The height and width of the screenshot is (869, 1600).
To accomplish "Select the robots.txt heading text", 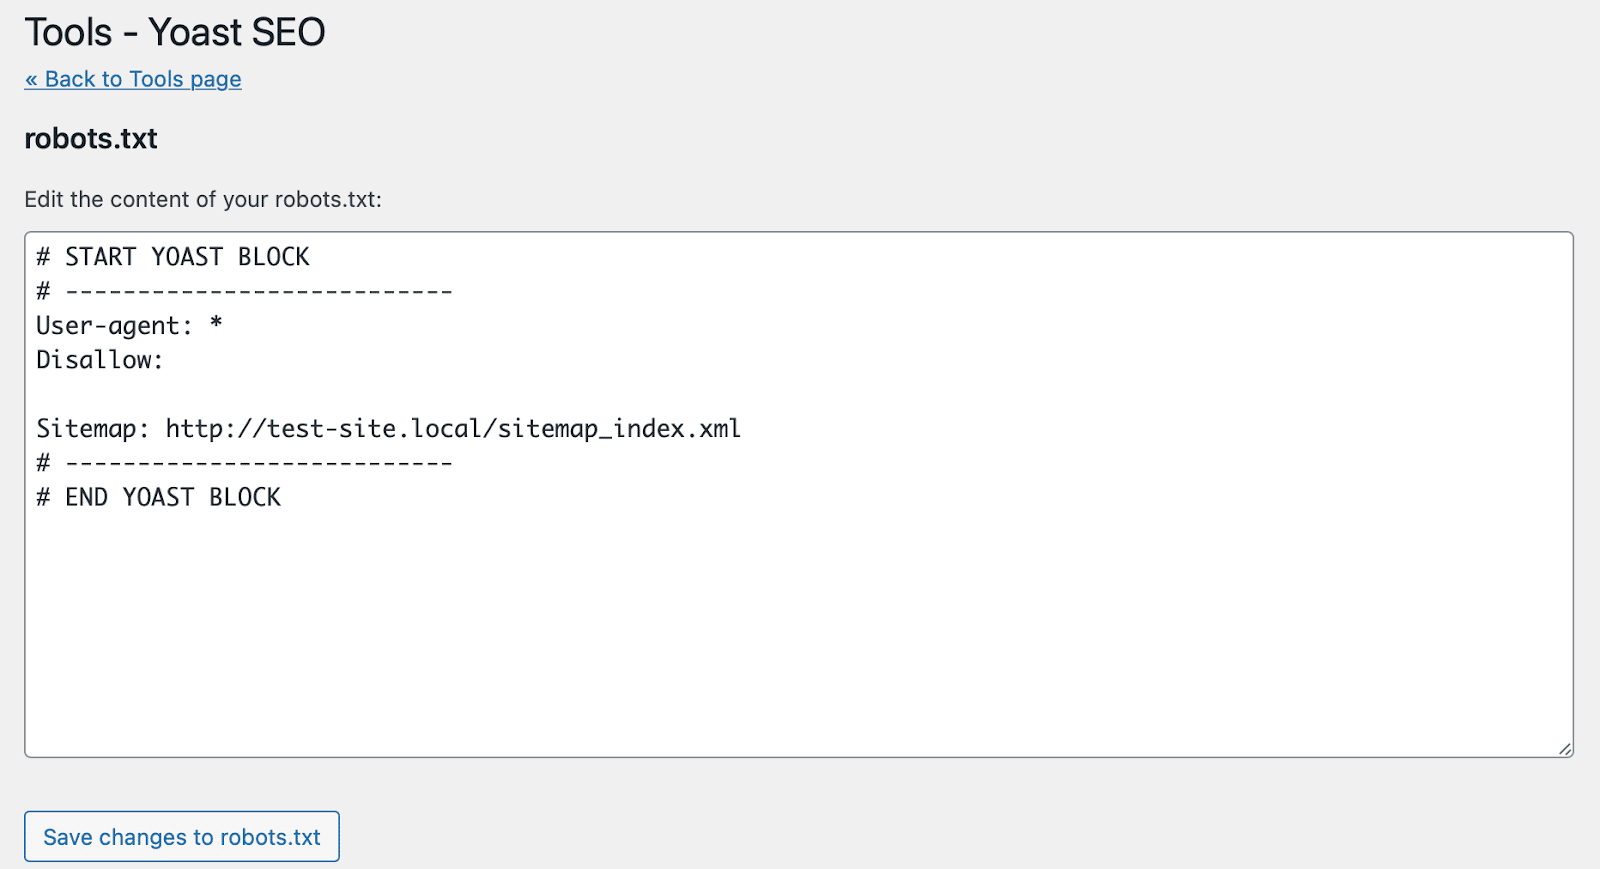I will 90,139.
